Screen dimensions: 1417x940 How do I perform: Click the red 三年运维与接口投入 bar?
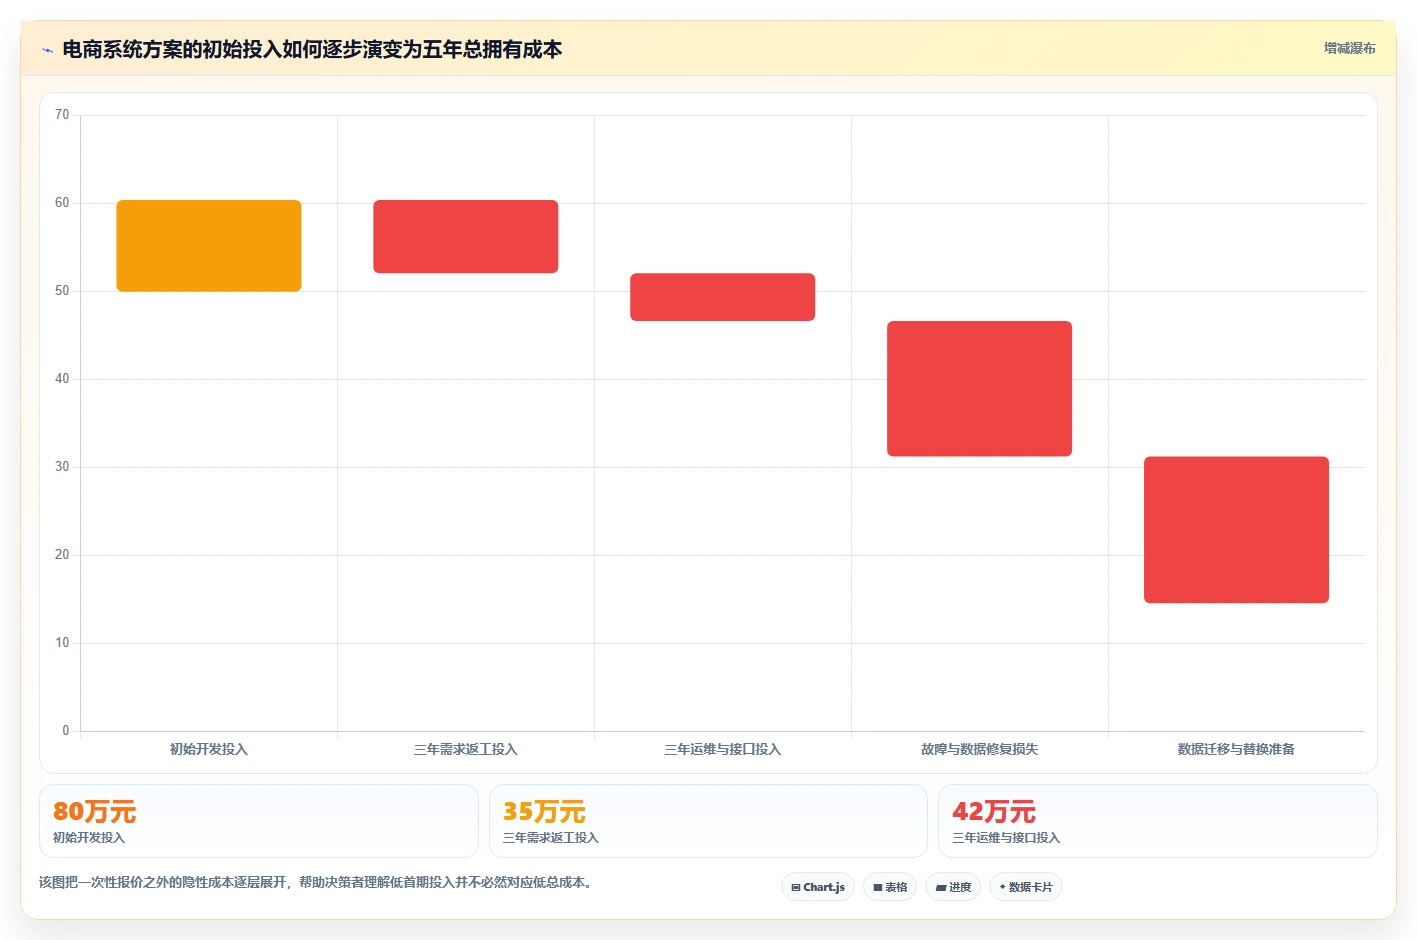tap(723, 297)
